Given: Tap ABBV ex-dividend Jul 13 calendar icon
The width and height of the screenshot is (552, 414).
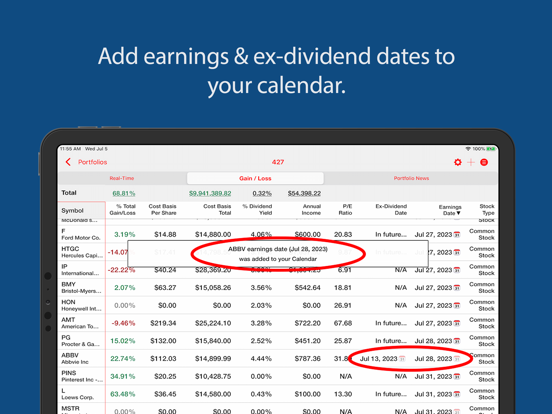Looking at the screenshot, I should pos(402,359).
